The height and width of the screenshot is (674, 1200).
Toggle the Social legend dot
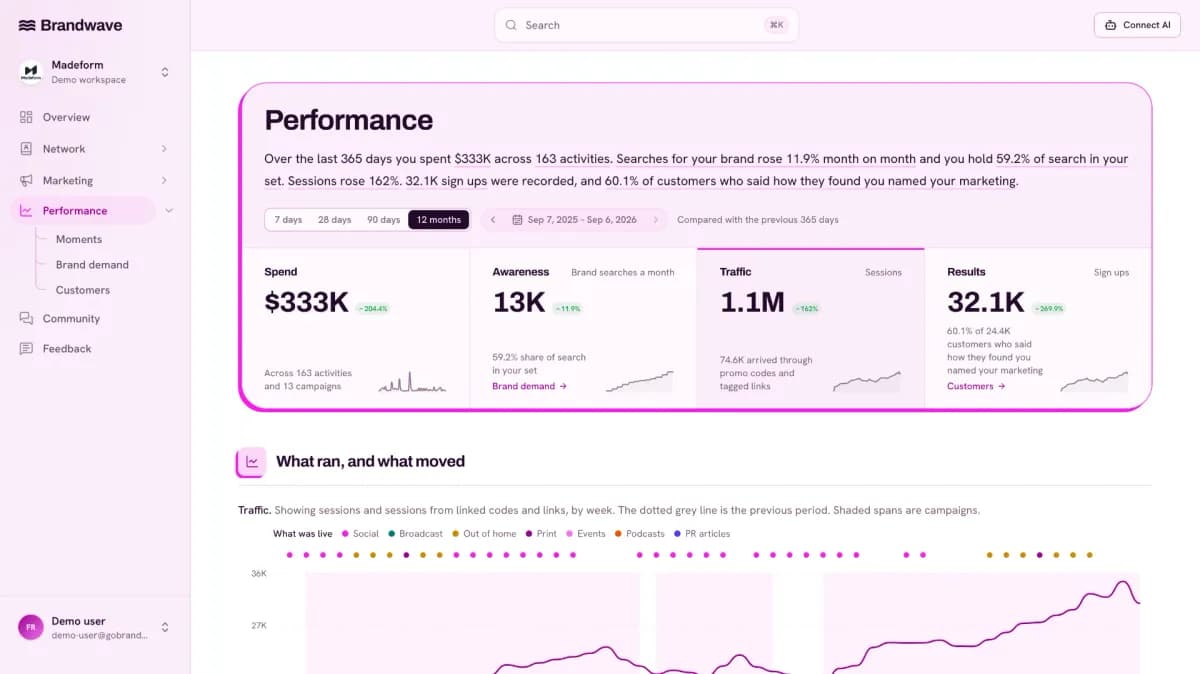tap(345, 534)
